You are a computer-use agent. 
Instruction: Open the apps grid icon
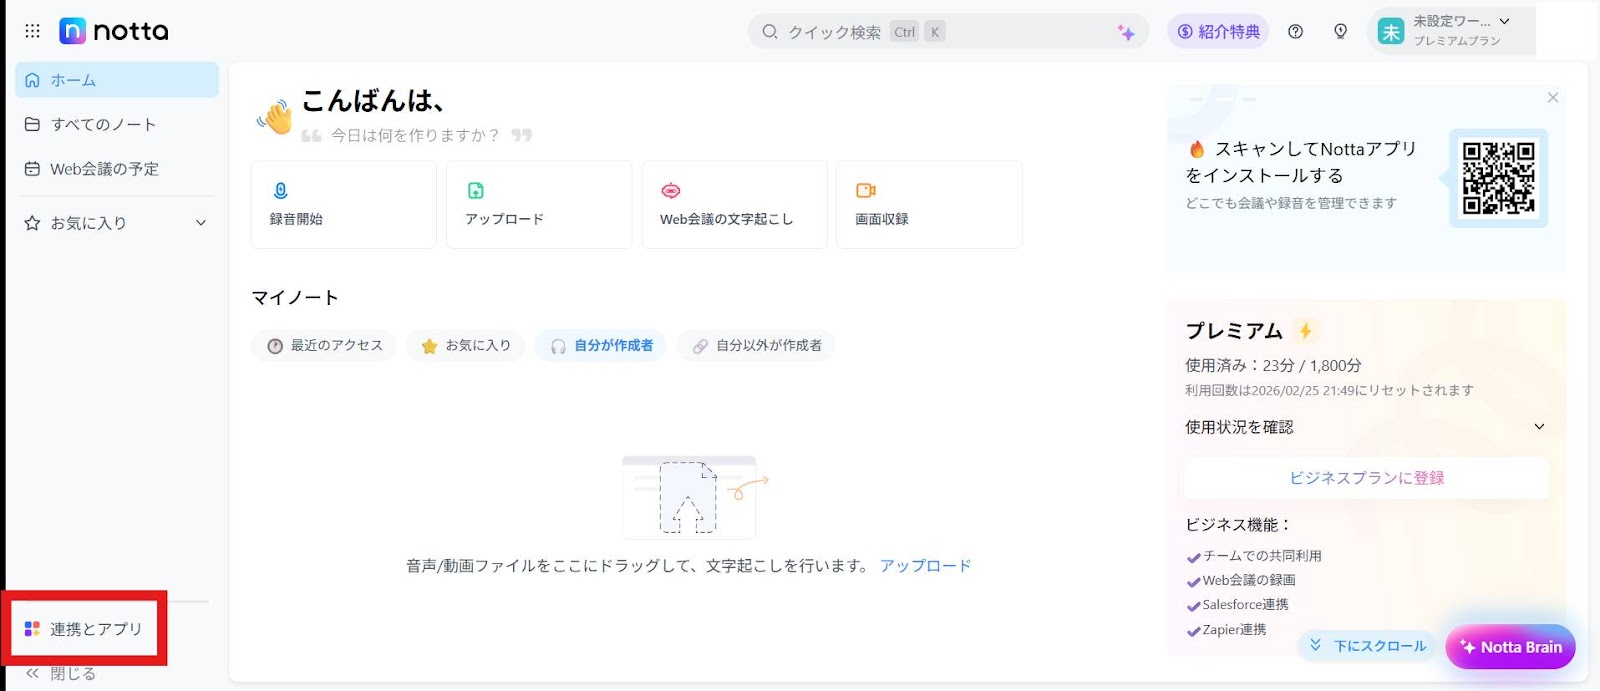coord(32,31)
